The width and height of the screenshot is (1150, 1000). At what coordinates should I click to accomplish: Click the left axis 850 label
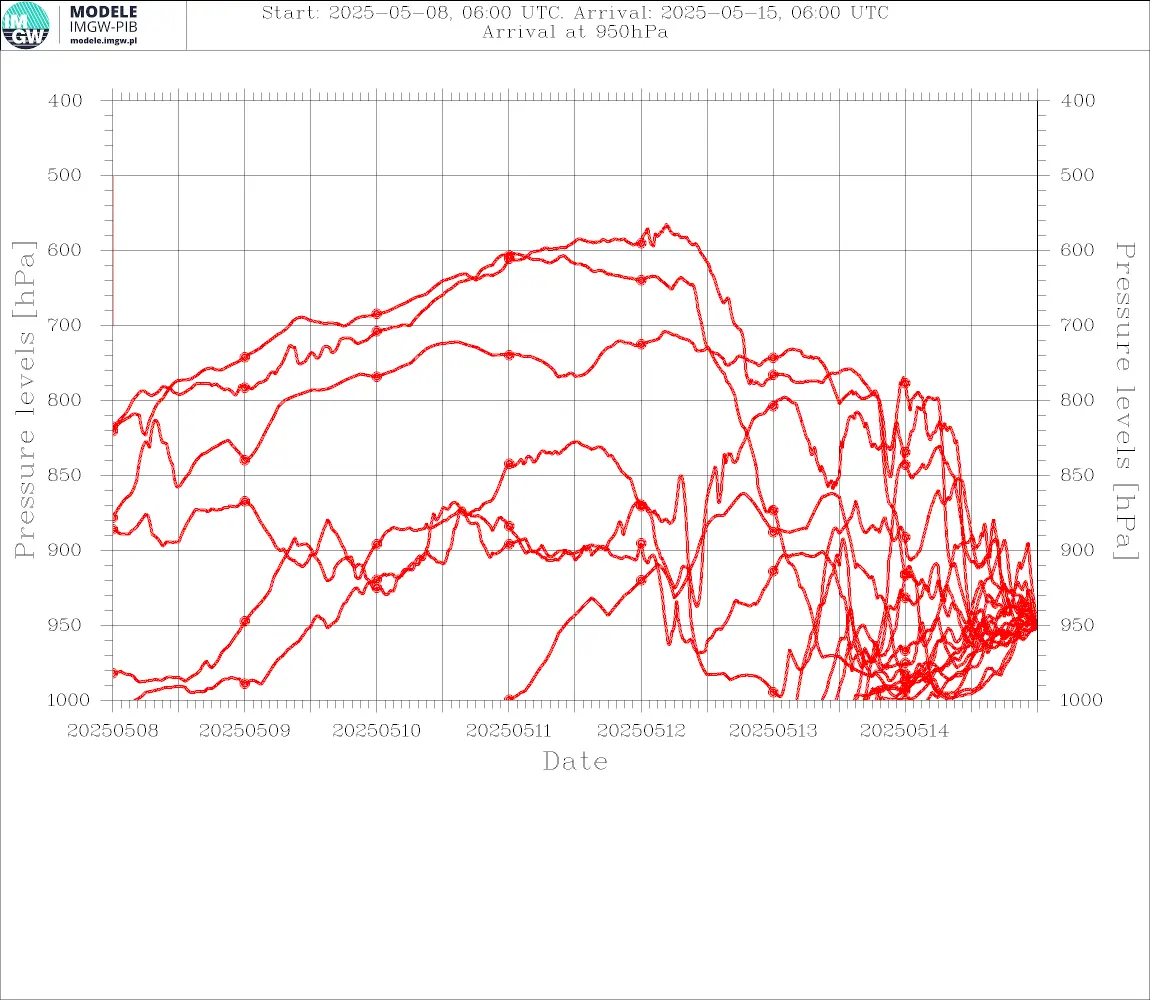pyautogui.click(x=65, y=475)
